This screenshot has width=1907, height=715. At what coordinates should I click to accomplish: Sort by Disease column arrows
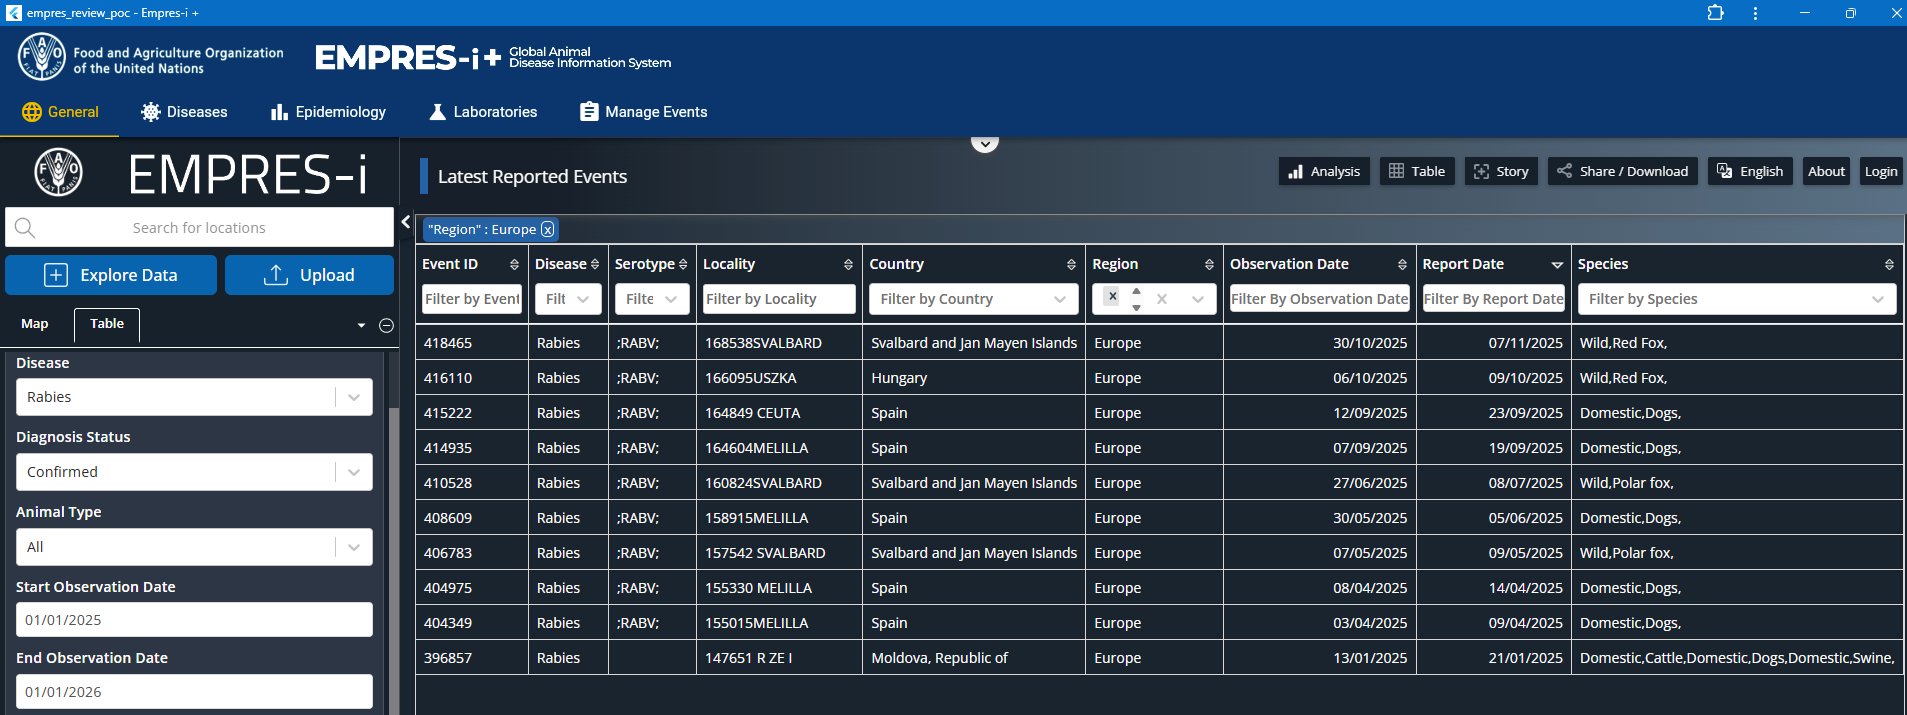coord(595,264)
